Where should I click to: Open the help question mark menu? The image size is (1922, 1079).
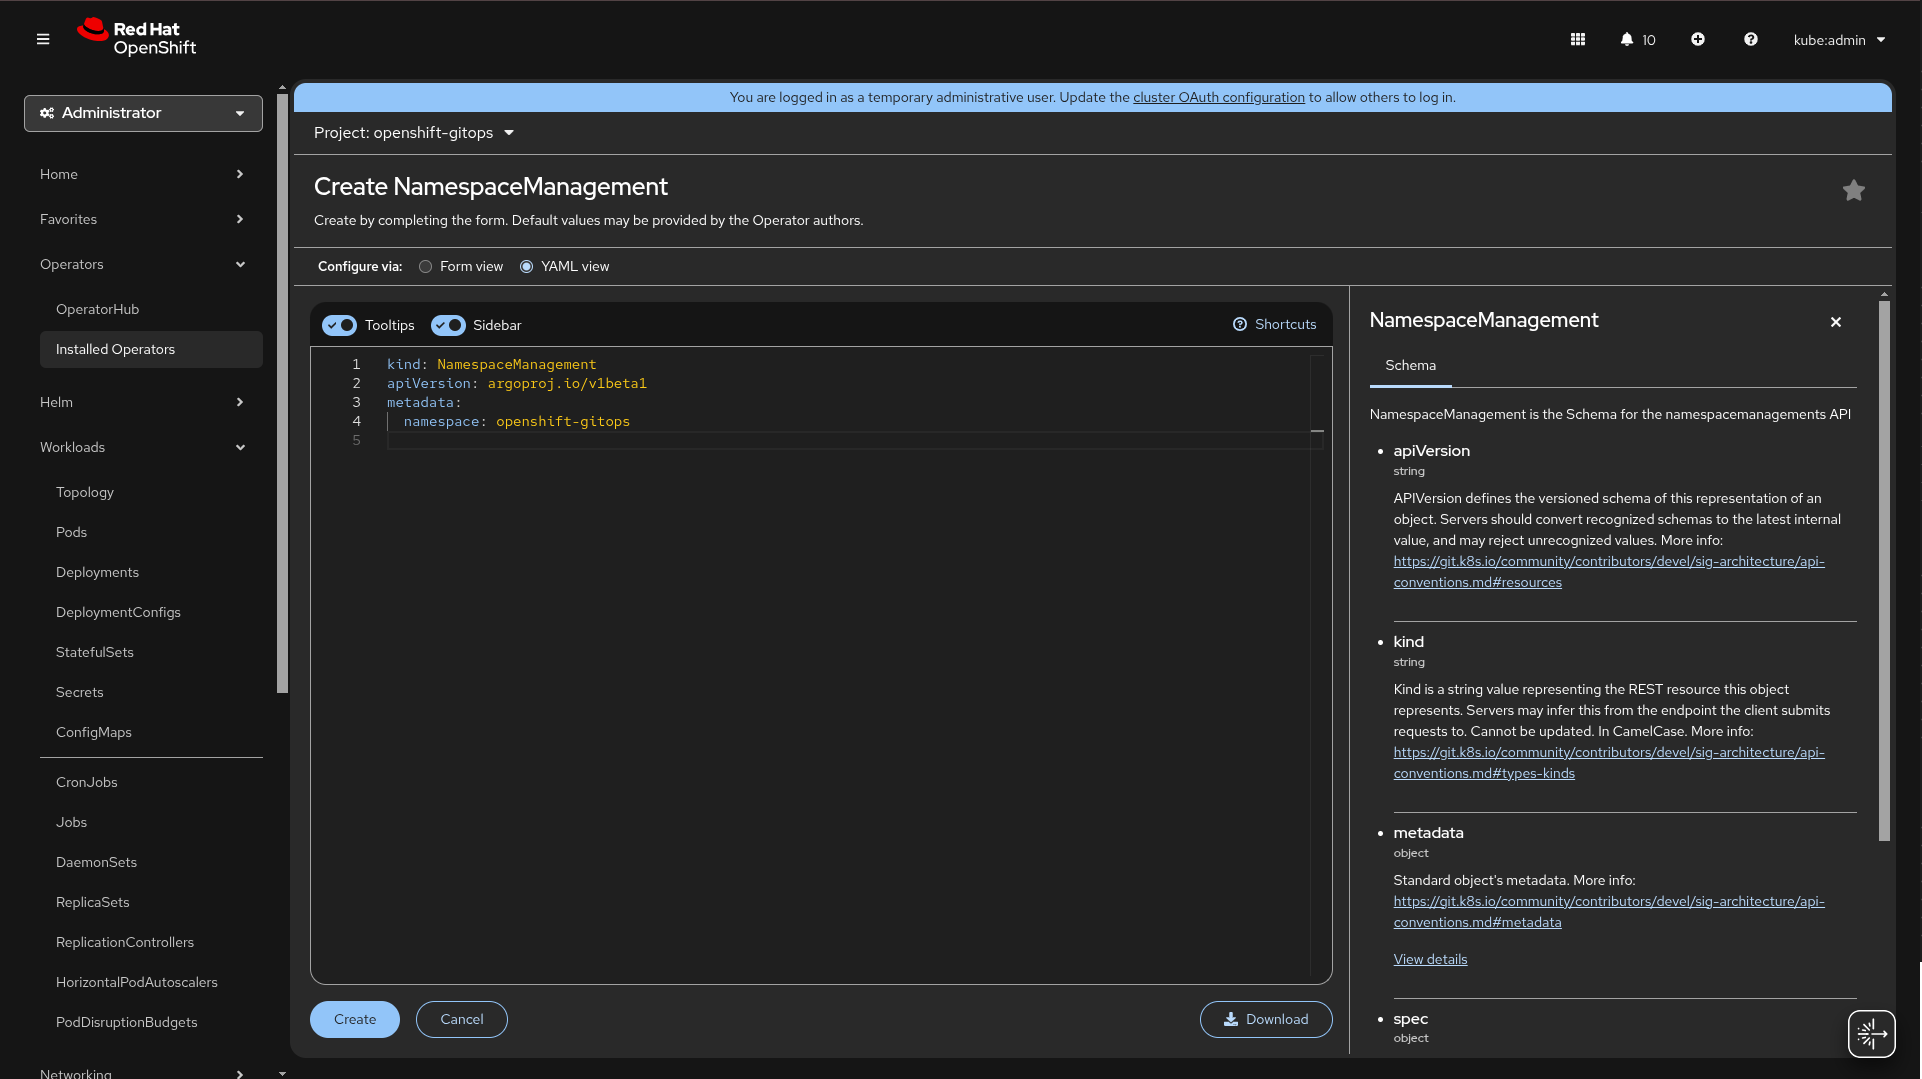point(1751,39)
